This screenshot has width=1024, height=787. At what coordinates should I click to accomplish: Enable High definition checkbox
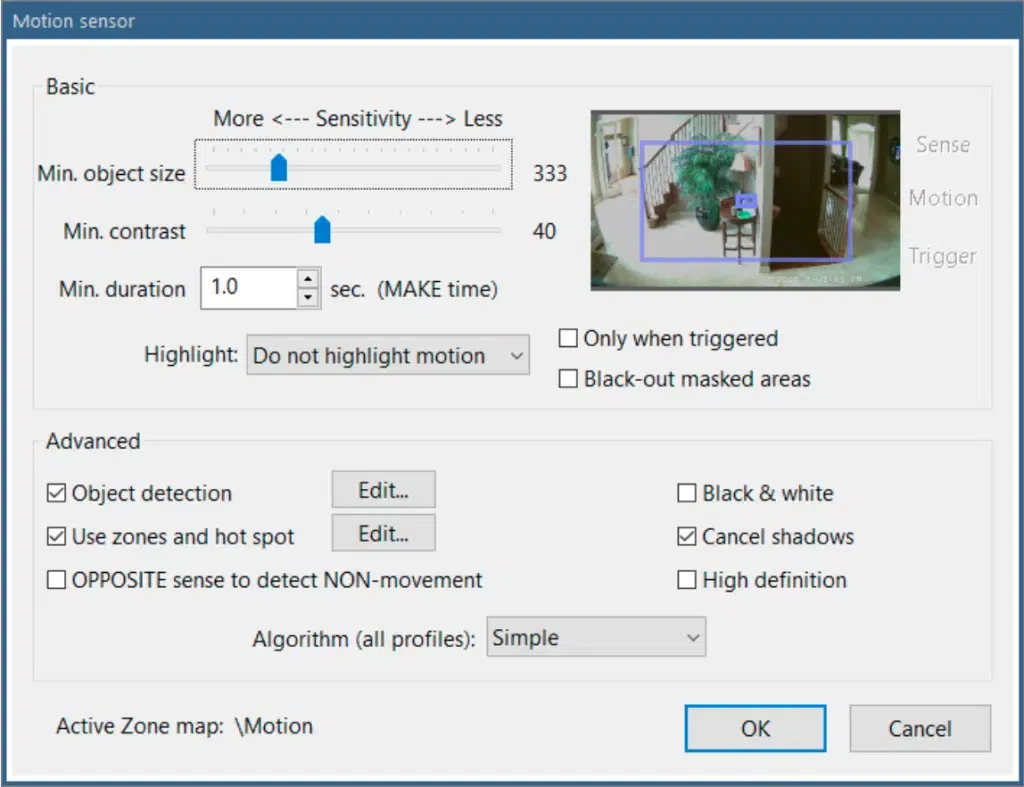click(687, 580)
